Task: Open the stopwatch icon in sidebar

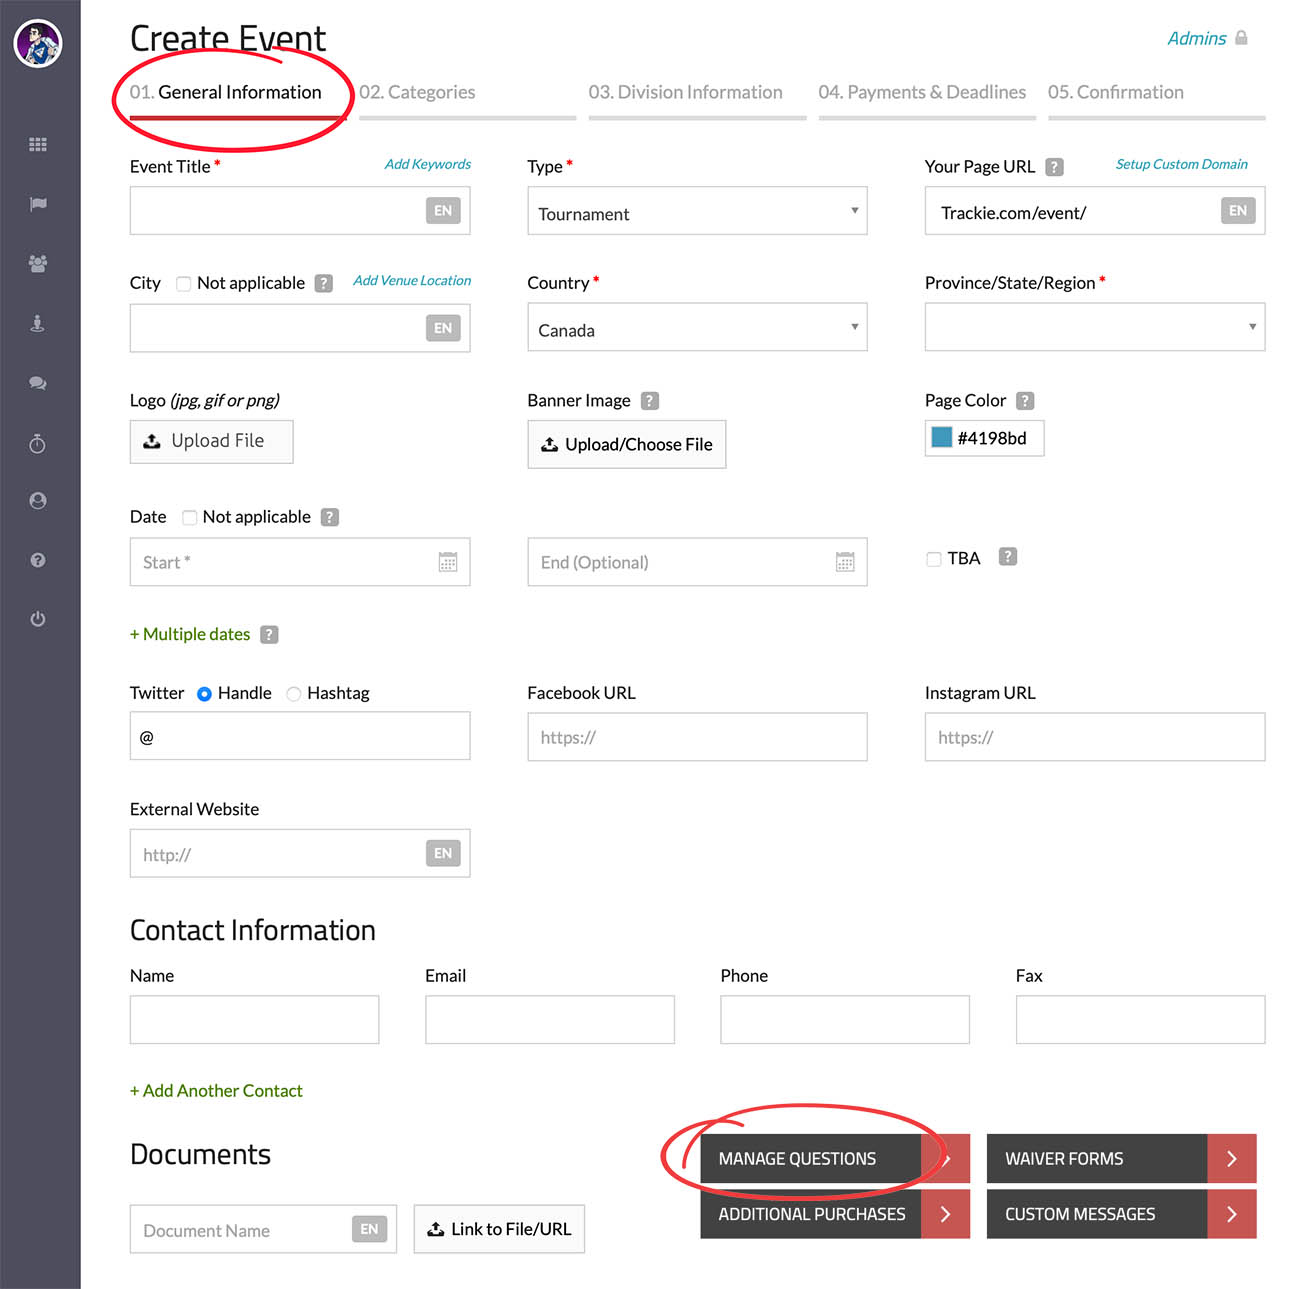Action: coord(38,443)
